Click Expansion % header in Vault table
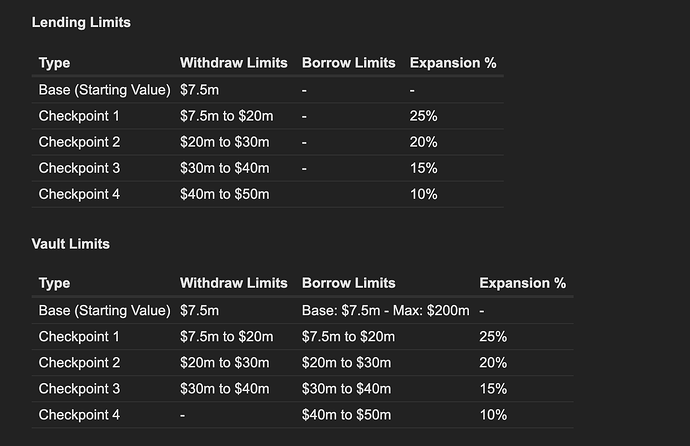This screenshot has height=446, width=690. pyautogui.click(x=522, y=283)
